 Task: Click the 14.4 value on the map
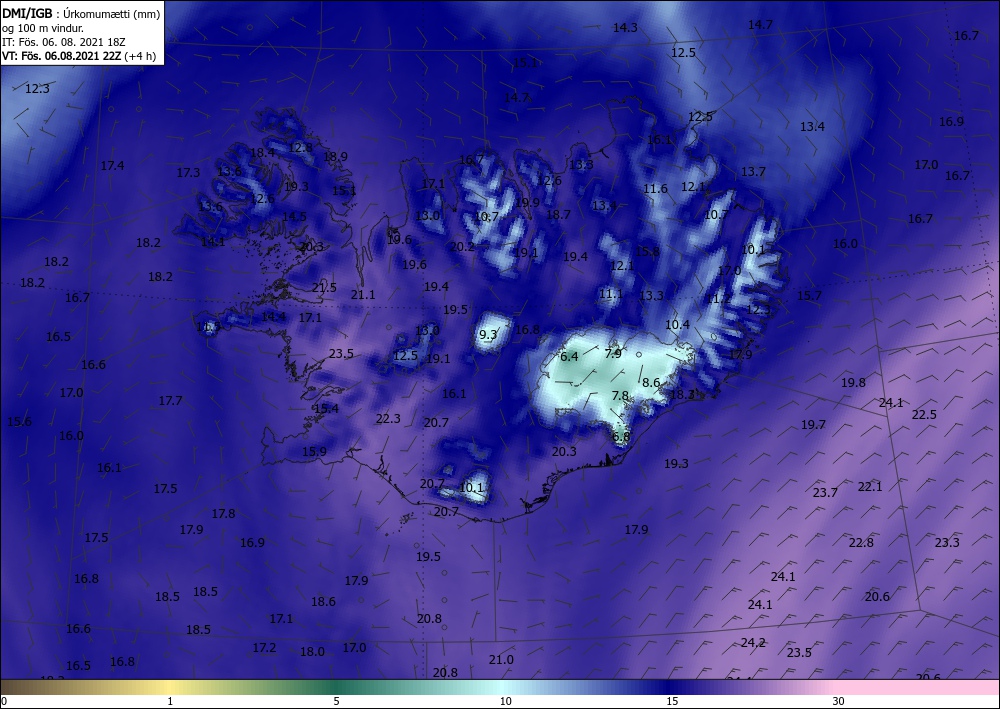pyautogui.click(x=274, y=316)
